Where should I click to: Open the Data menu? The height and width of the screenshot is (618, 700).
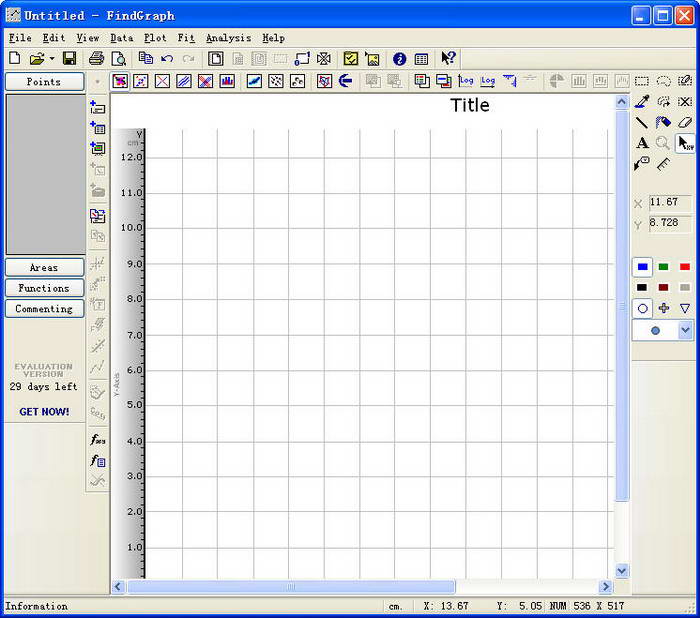coord(121,38)
